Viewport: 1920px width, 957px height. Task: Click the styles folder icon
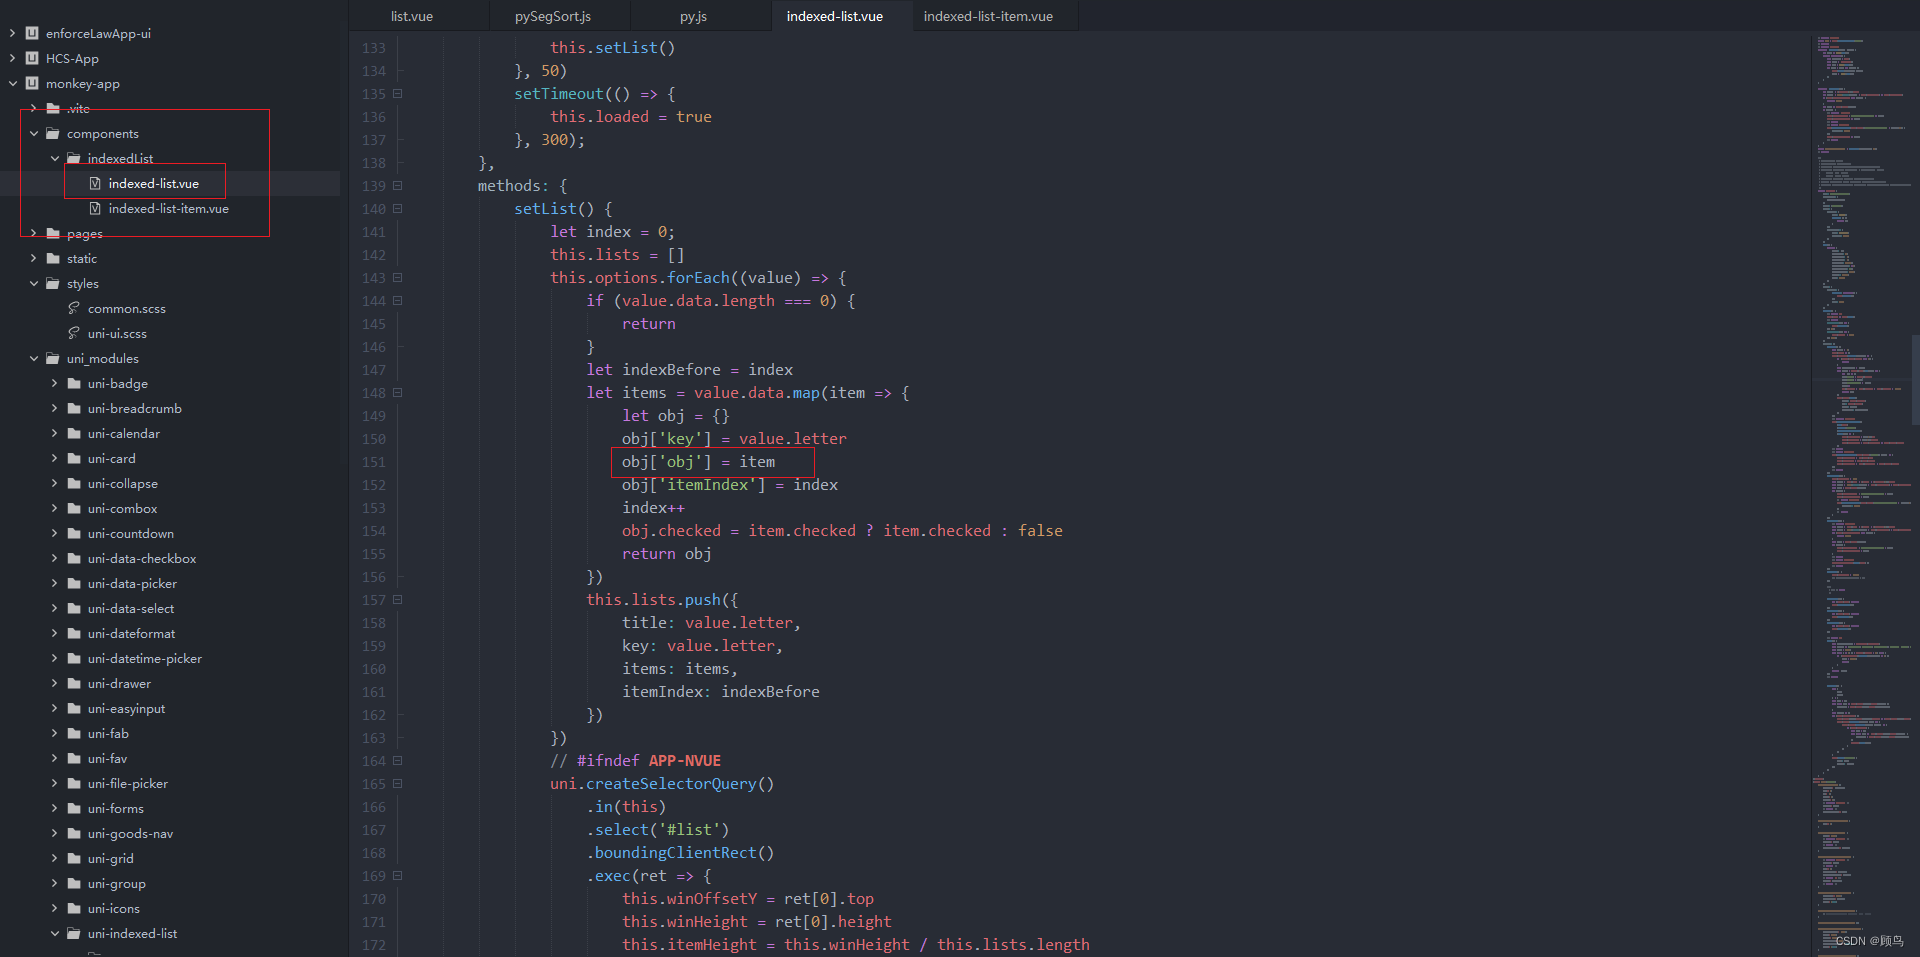pos(53,283)
